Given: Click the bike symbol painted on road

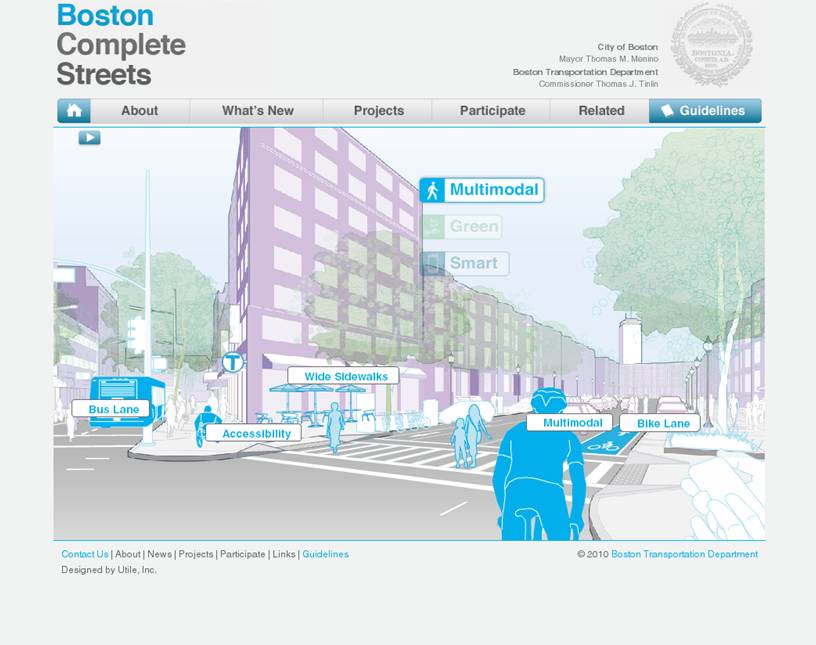Looking at the screenshot, I should click(x=603, y=446).
